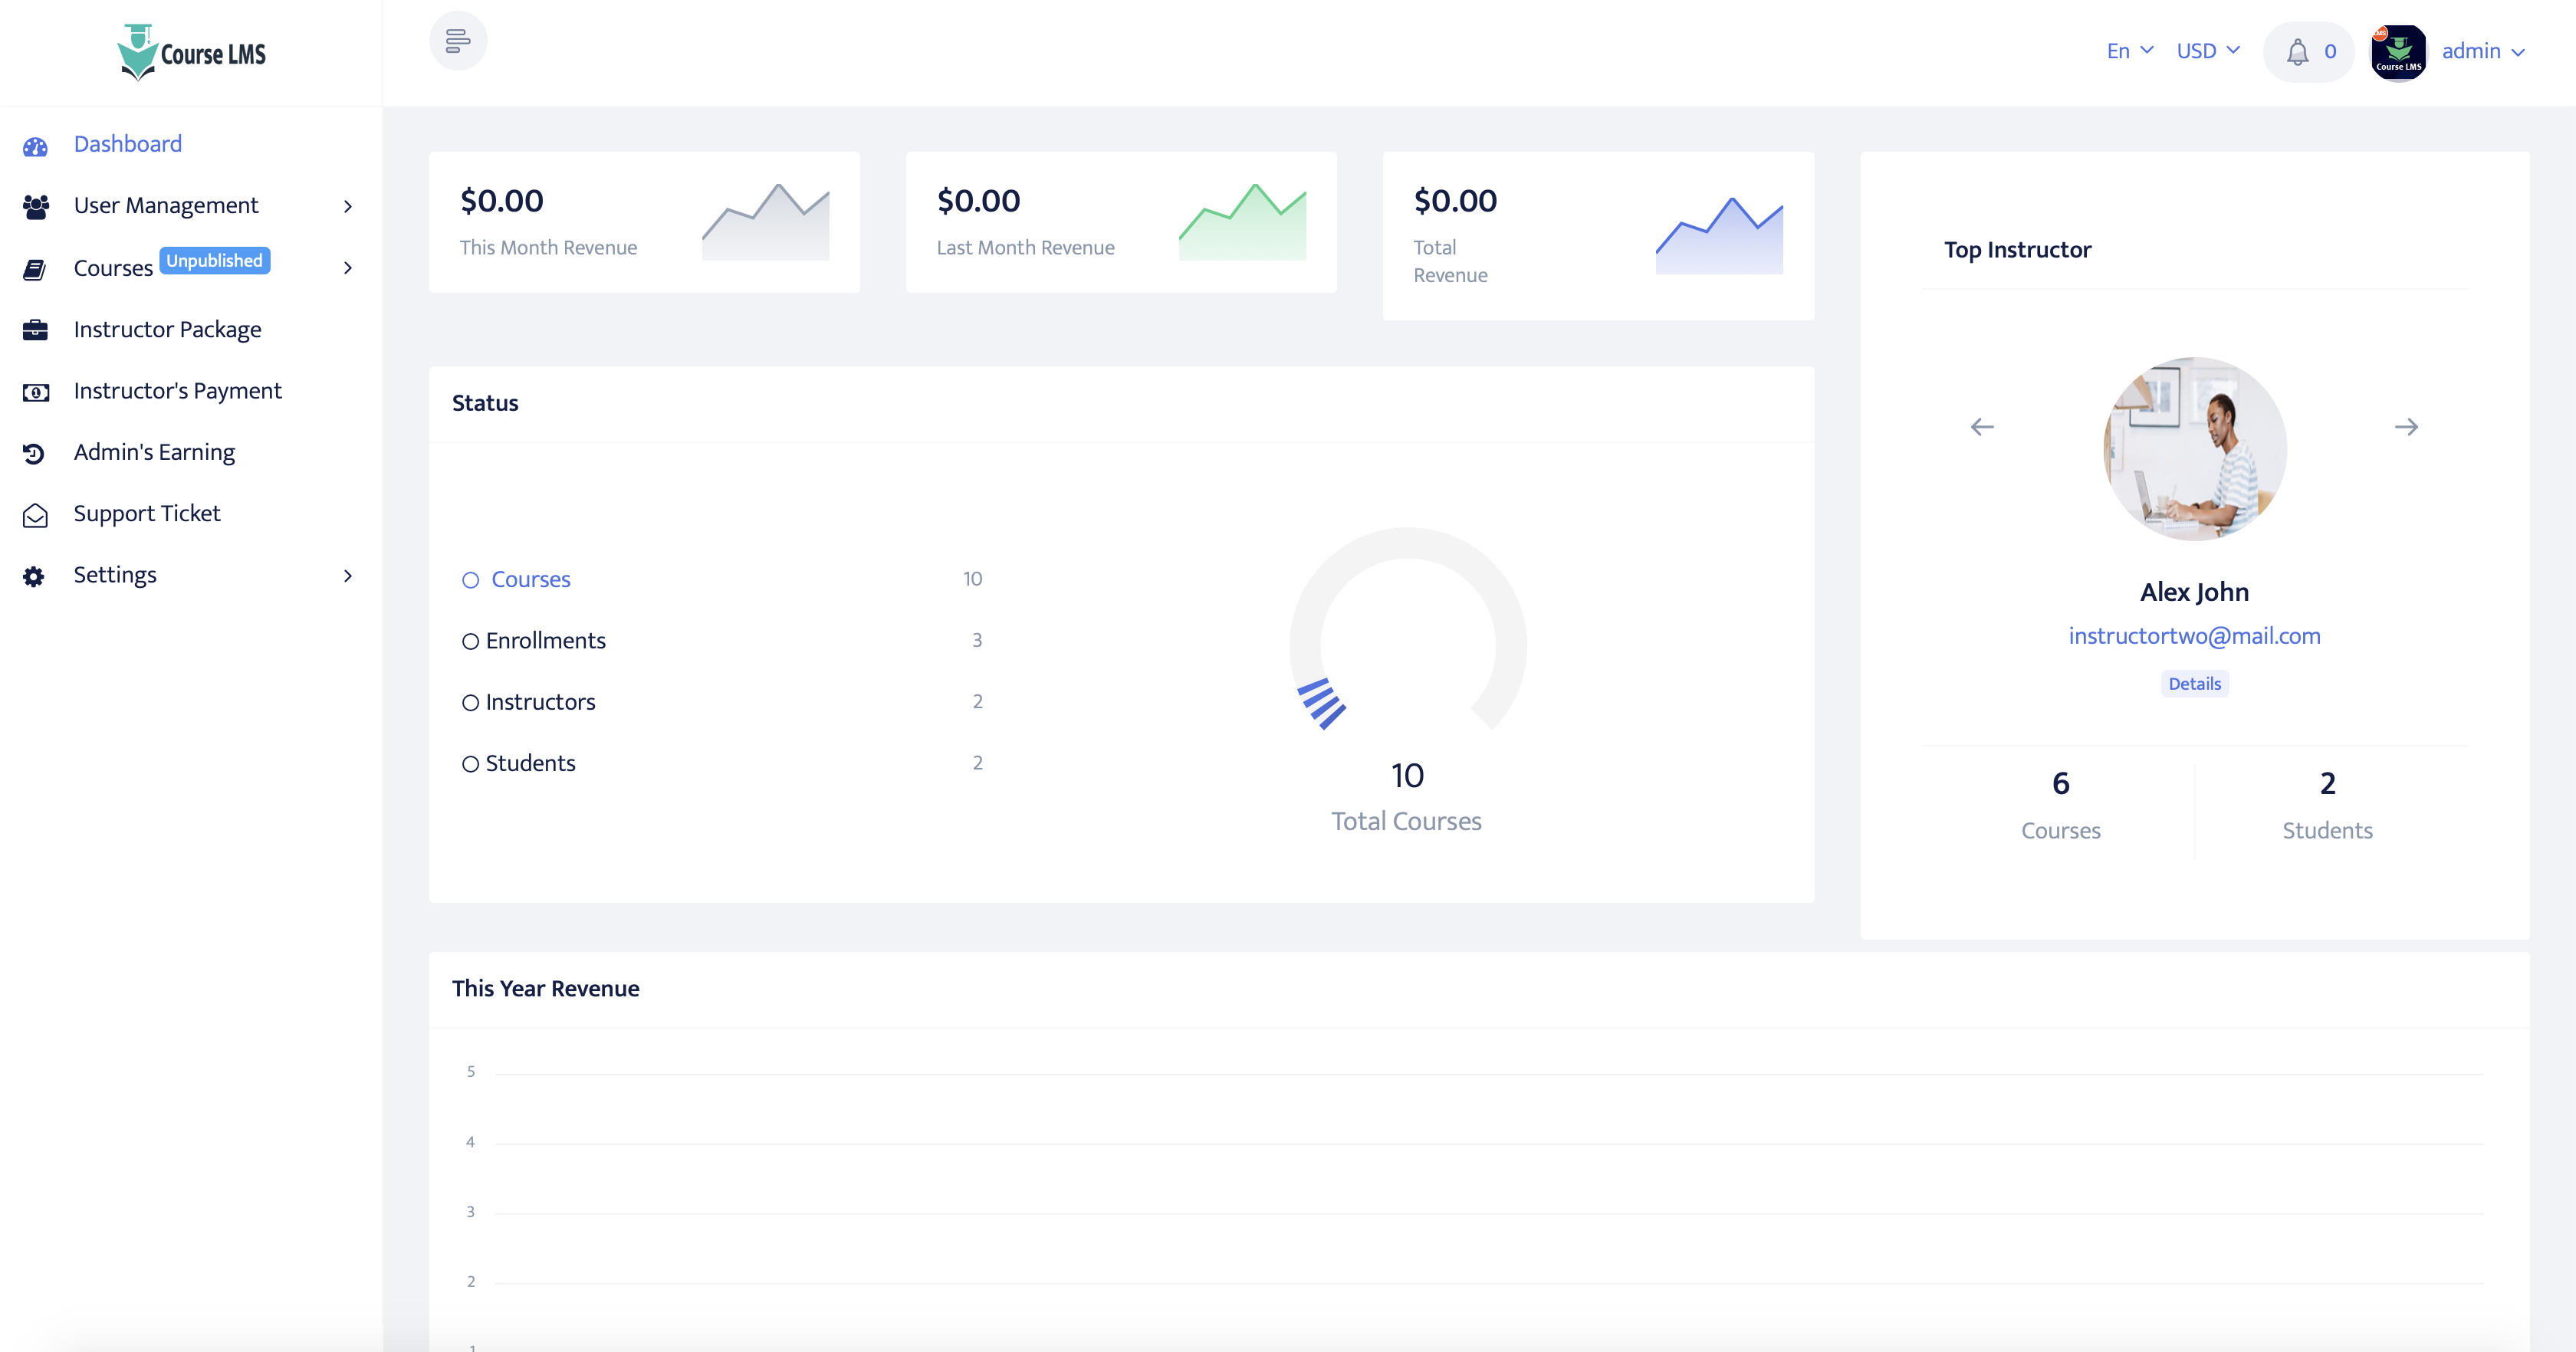The image size is (2576, 1352).
Task: Click the Dashboard gauge icon in sidebar
Action: (x=35, y=146)
